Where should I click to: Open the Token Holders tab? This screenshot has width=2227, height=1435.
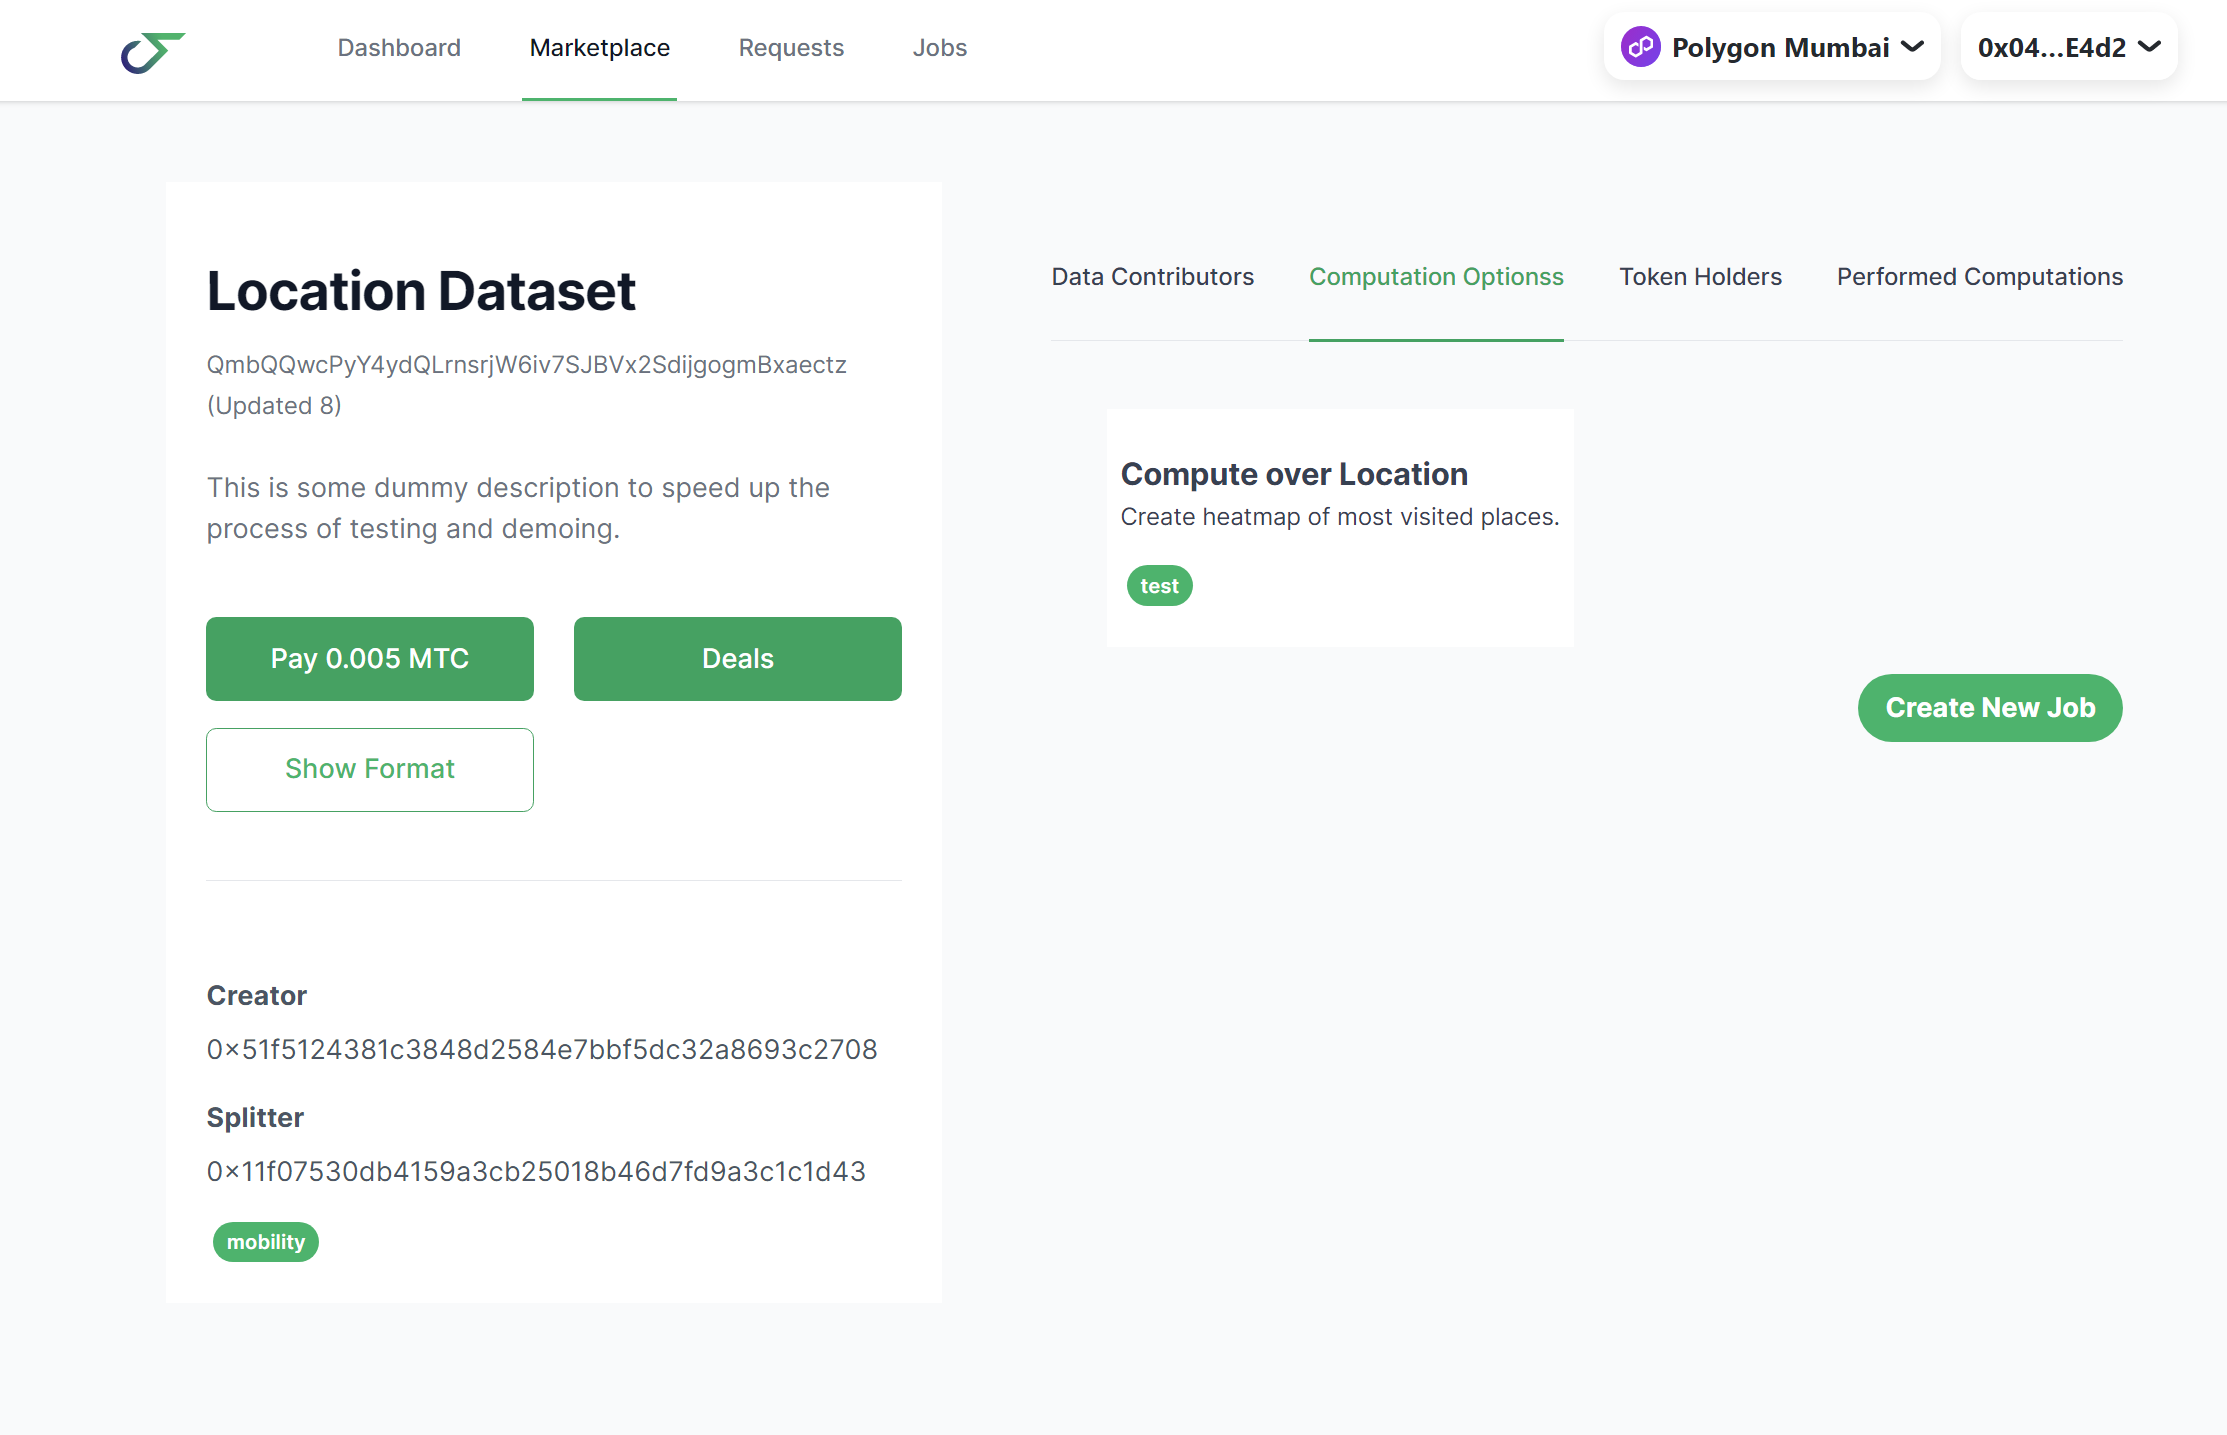point(1700,277)
